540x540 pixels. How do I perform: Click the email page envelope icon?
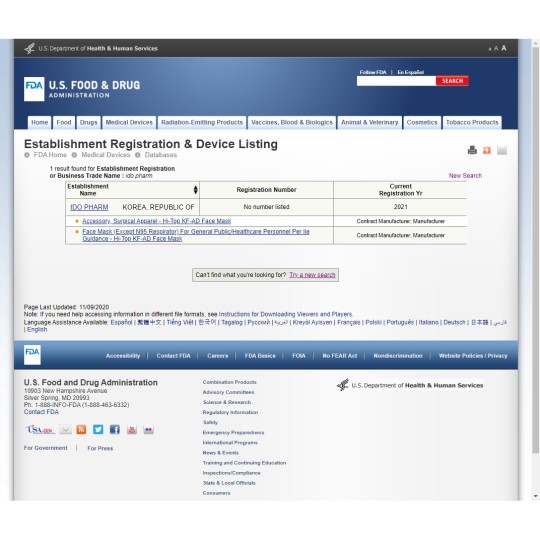(x=502, y=150)
